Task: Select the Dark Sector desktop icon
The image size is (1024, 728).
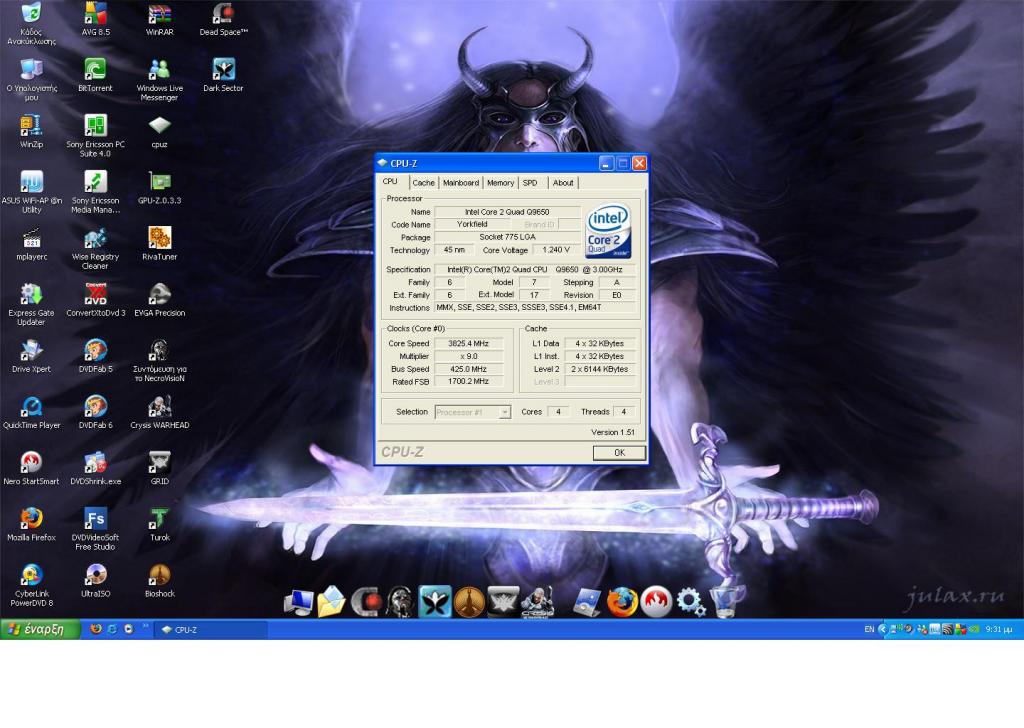Action: (223, 74)
